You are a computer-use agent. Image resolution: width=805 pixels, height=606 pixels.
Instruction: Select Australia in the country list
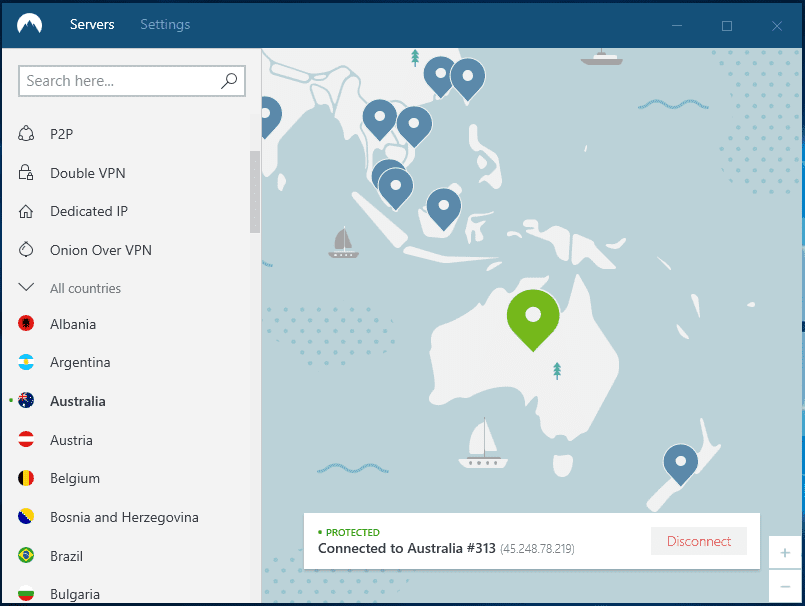click(x=78, y=401)
